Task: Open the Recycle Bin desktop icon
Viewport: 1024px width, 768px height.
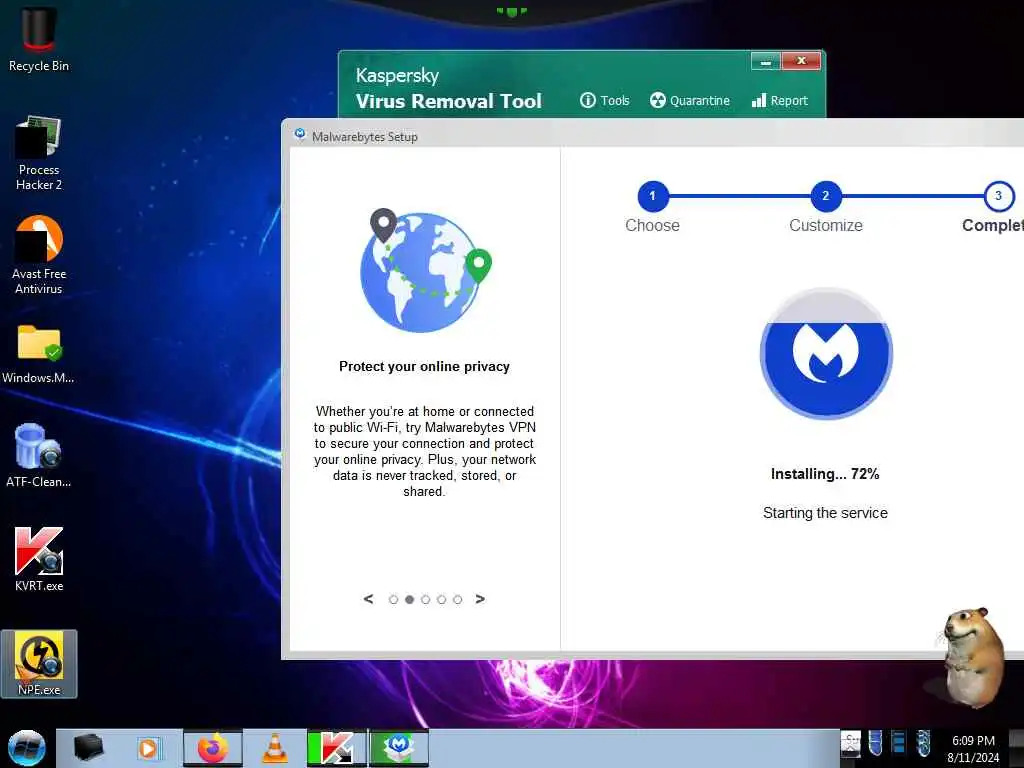Action: pyautogui.click(x=39, y=39)
